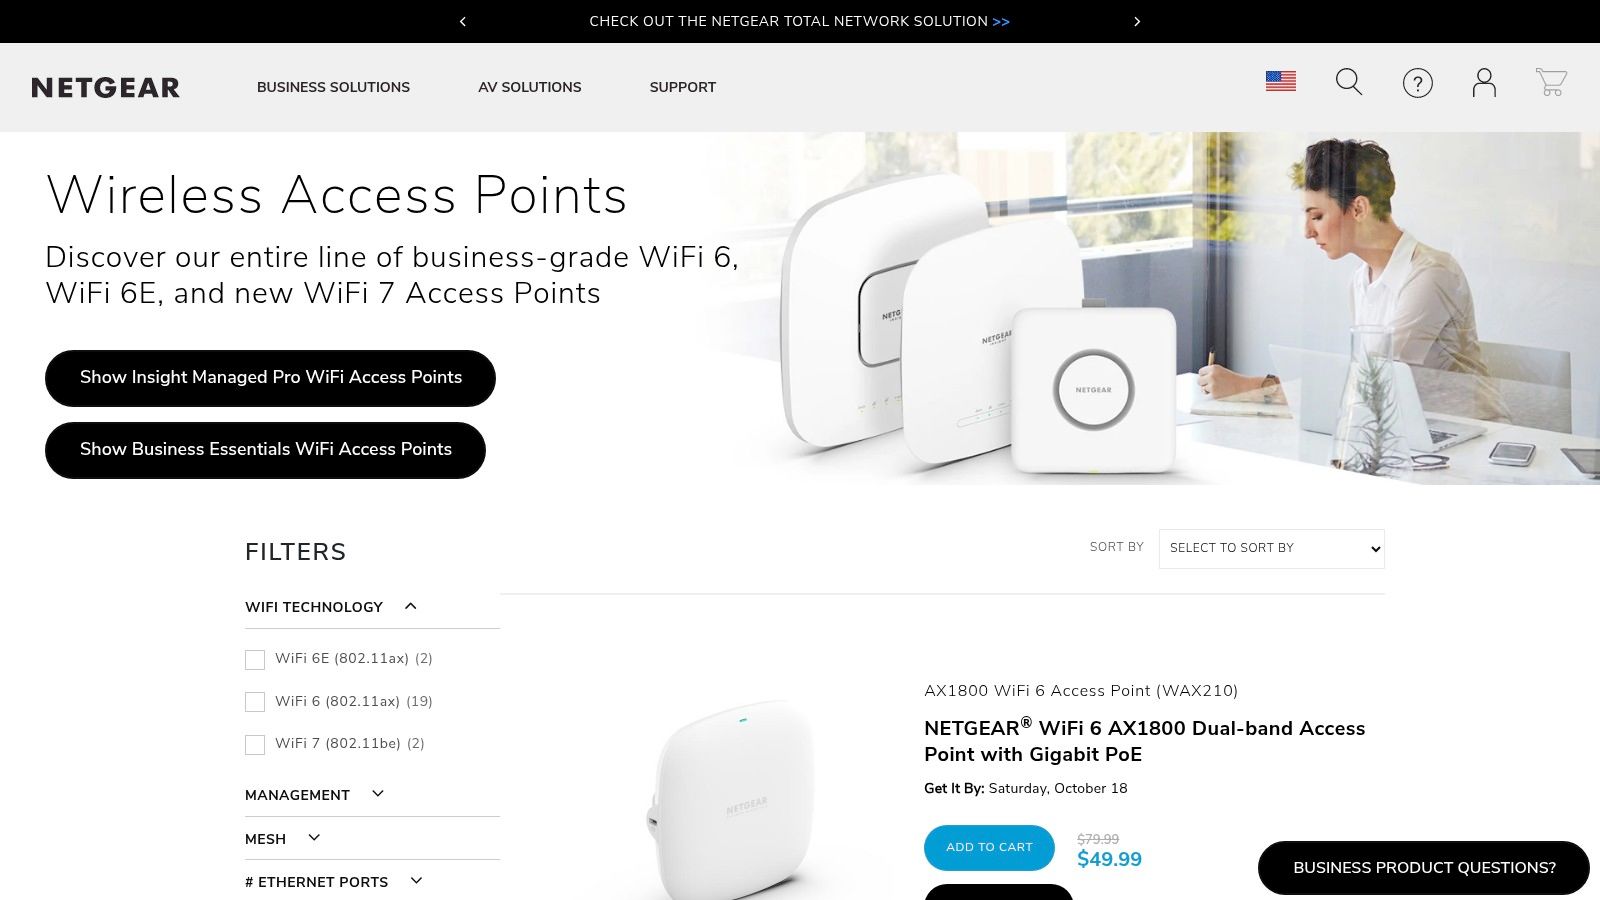1600x900 pixels.
Task: Collapse the WiFi Technology filter section
Action: pyautogui.click(x=410, y=606)
